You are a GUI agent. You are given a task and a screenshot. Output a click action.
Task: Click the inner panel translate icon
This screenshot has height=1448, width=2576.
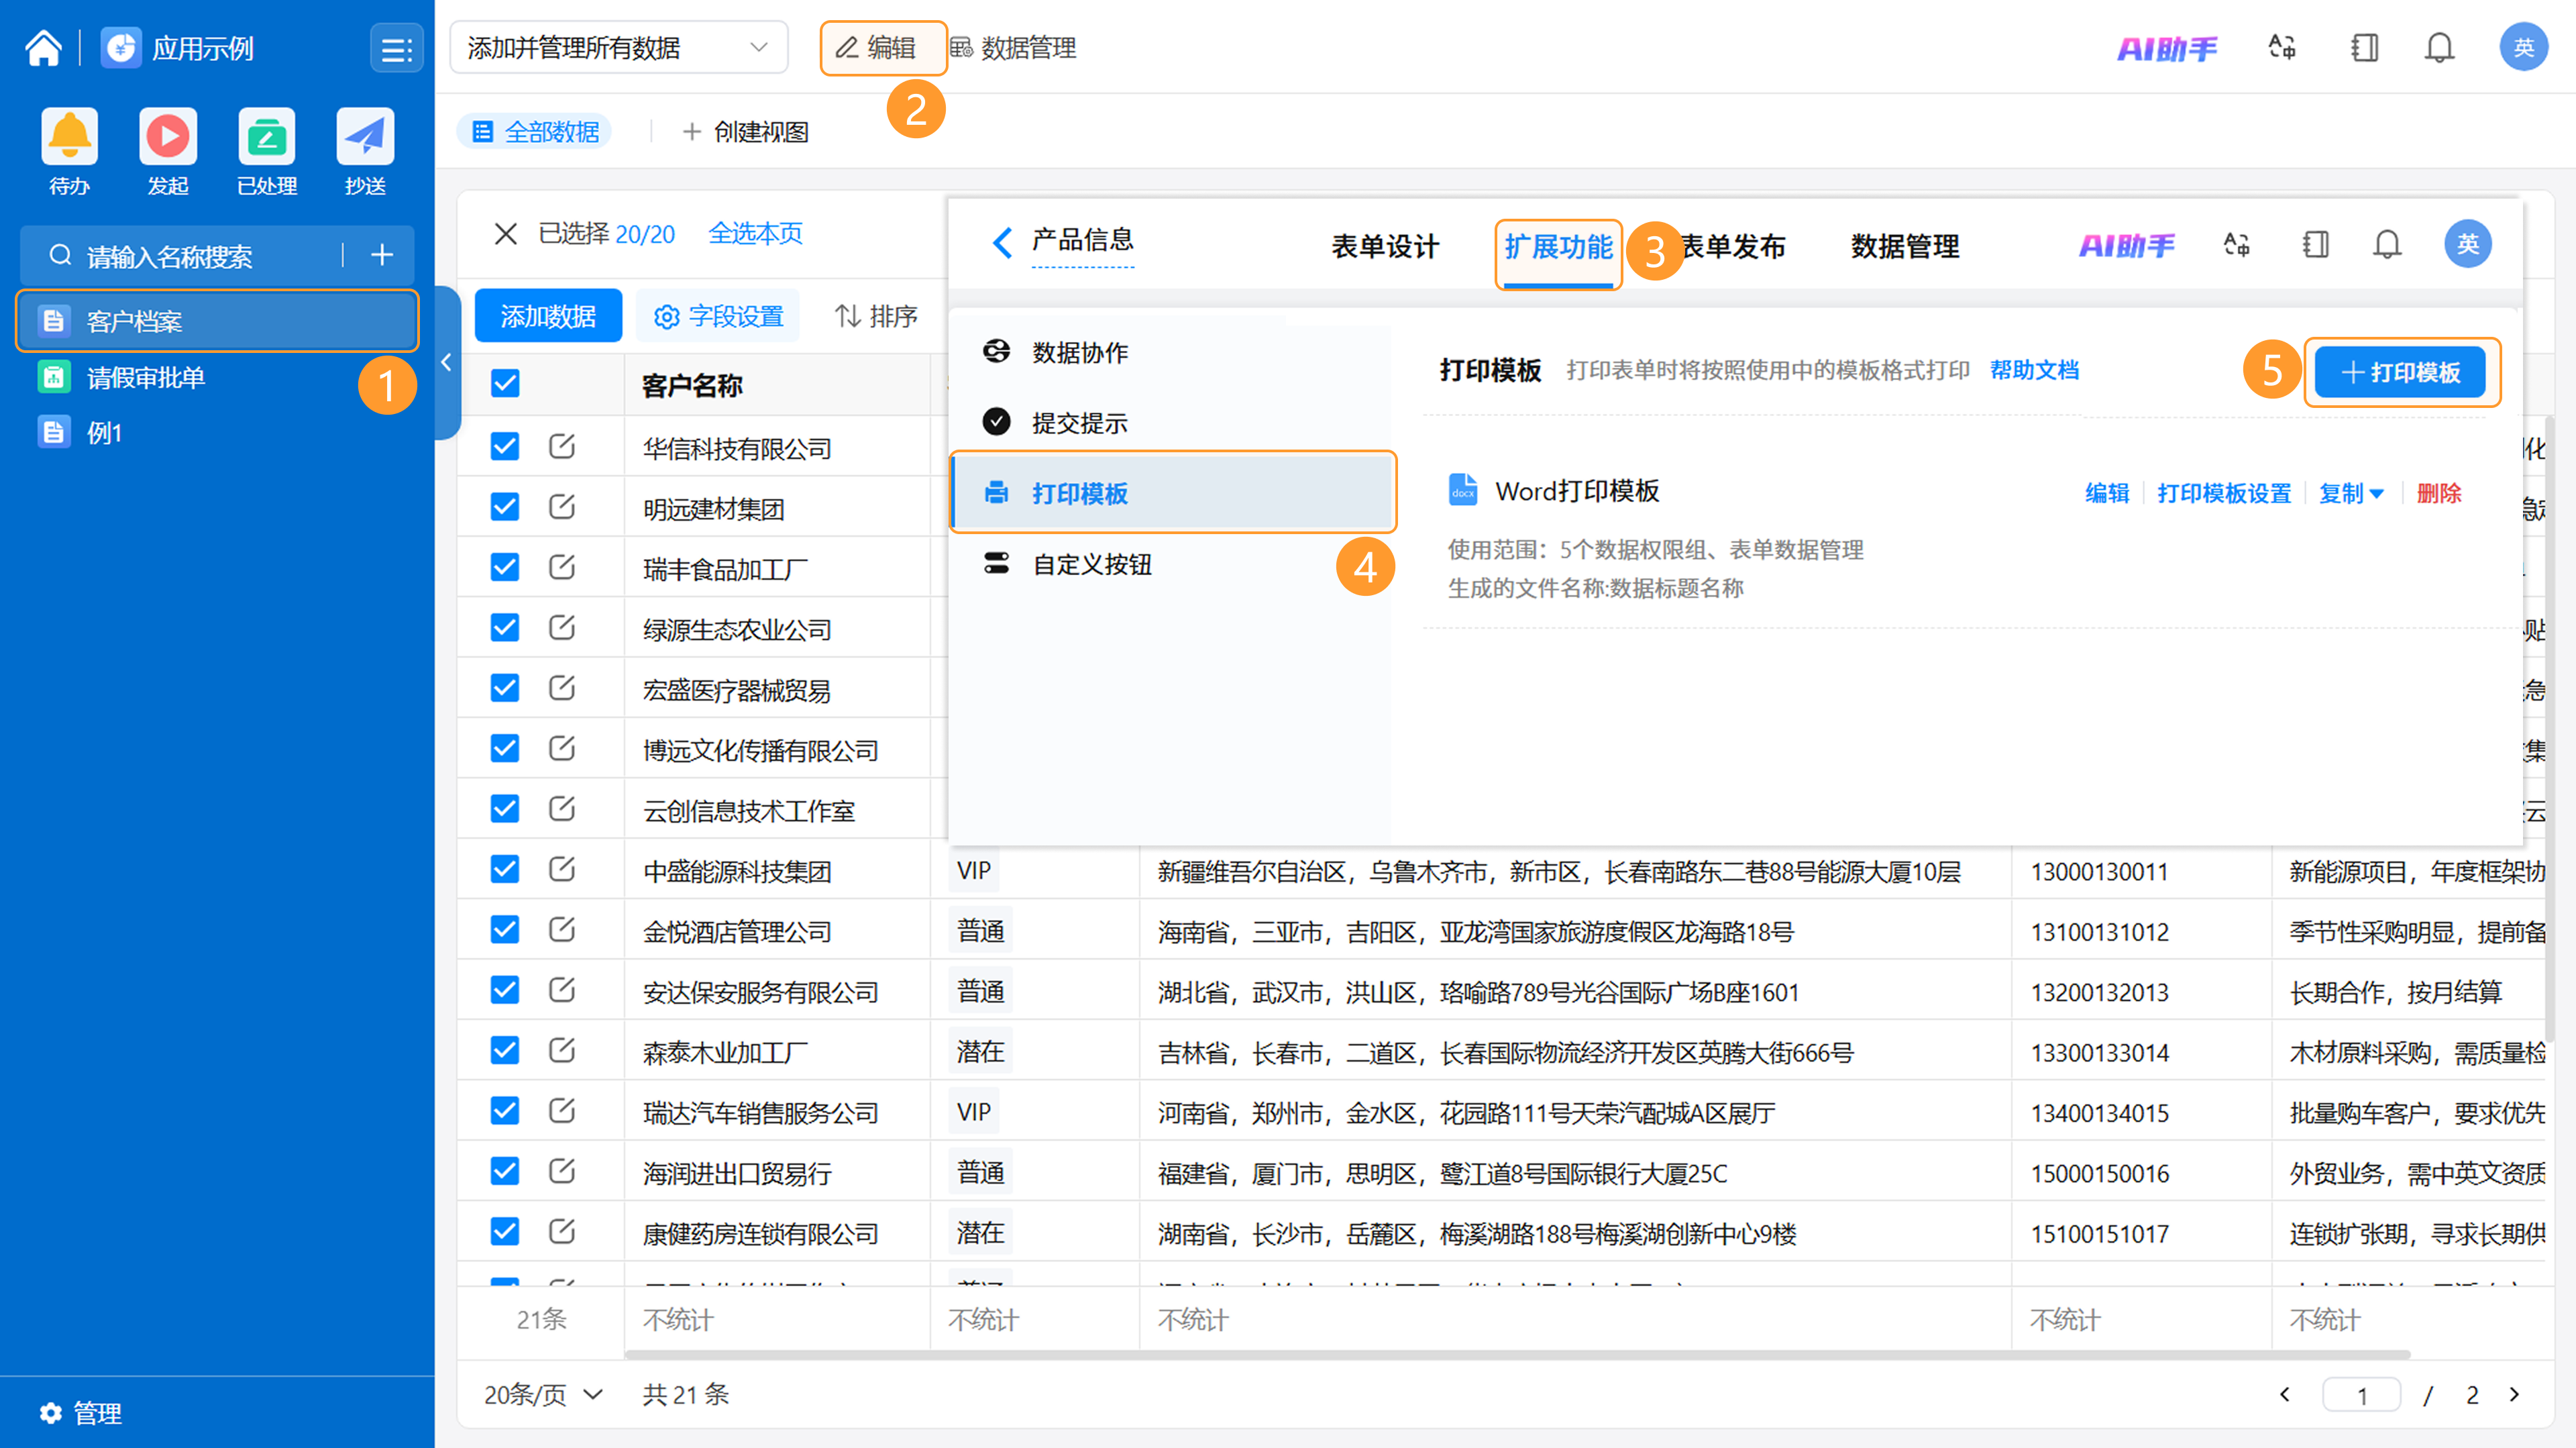pos(2236,245)
